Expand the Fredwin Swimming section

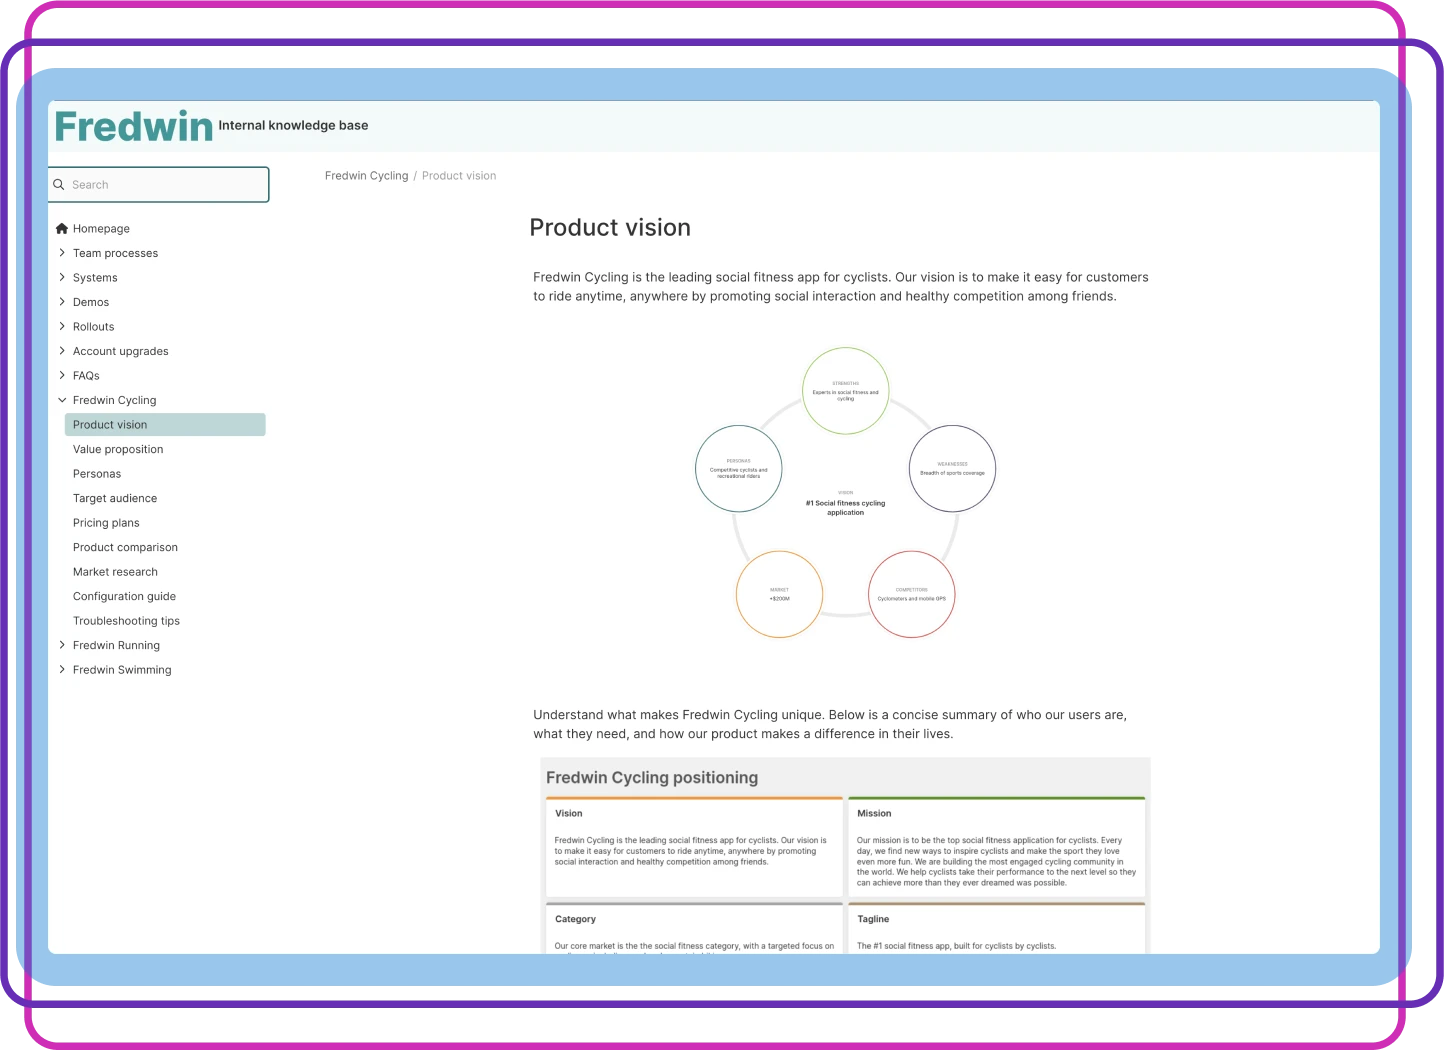pos(62,670)
